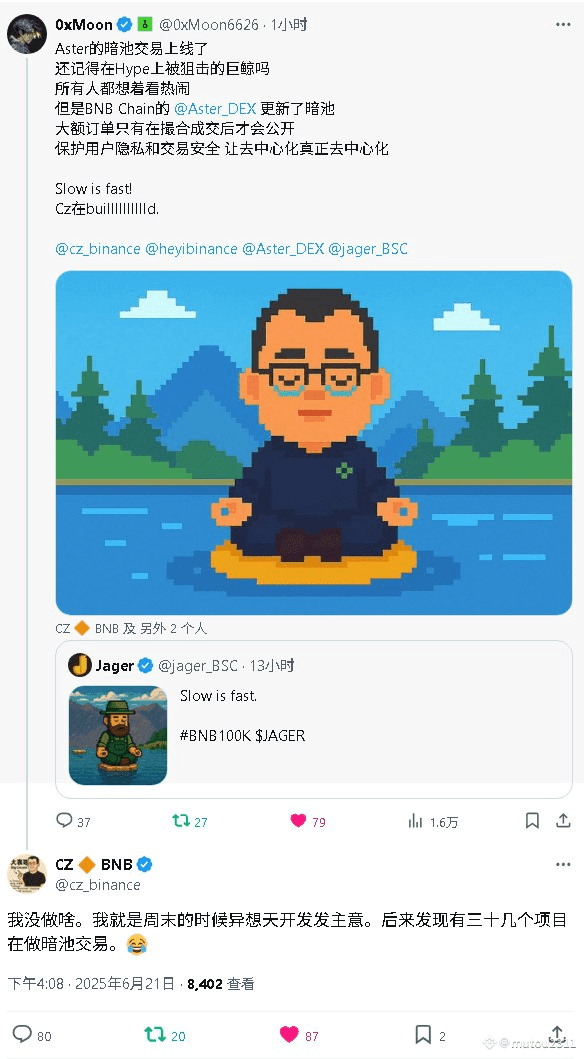584x1059 pixels.
Task: Open 0xMoon's profile avatar
Action: click(27, 33)
